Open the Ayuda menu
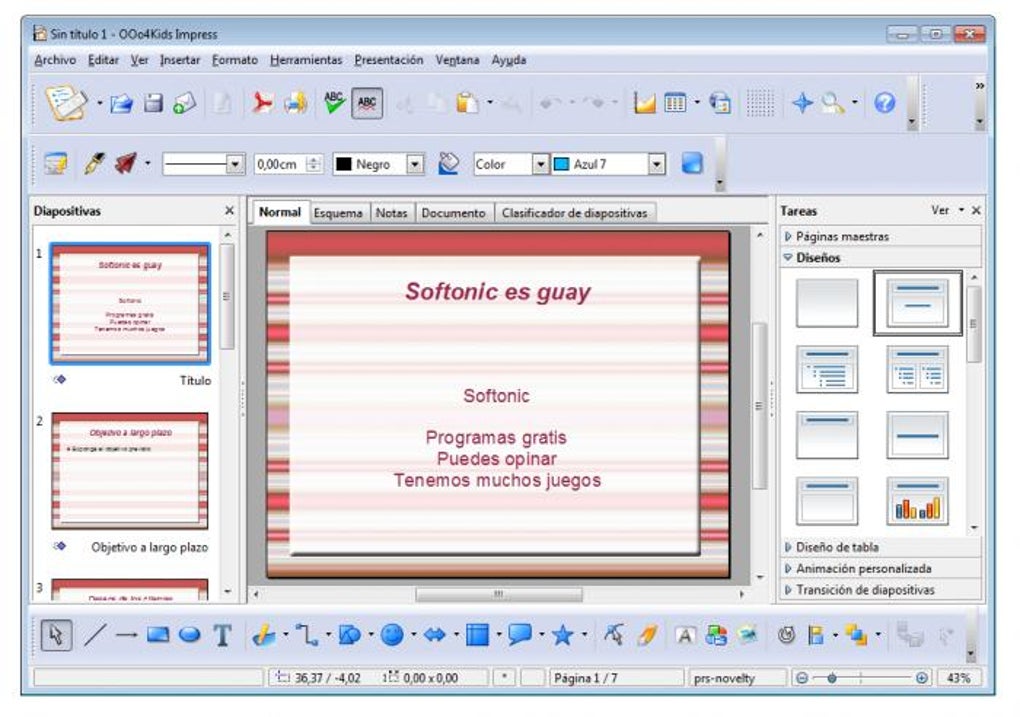Viewport: 1020px width, 717px height. pyautogui.click(x=509, y=60)
